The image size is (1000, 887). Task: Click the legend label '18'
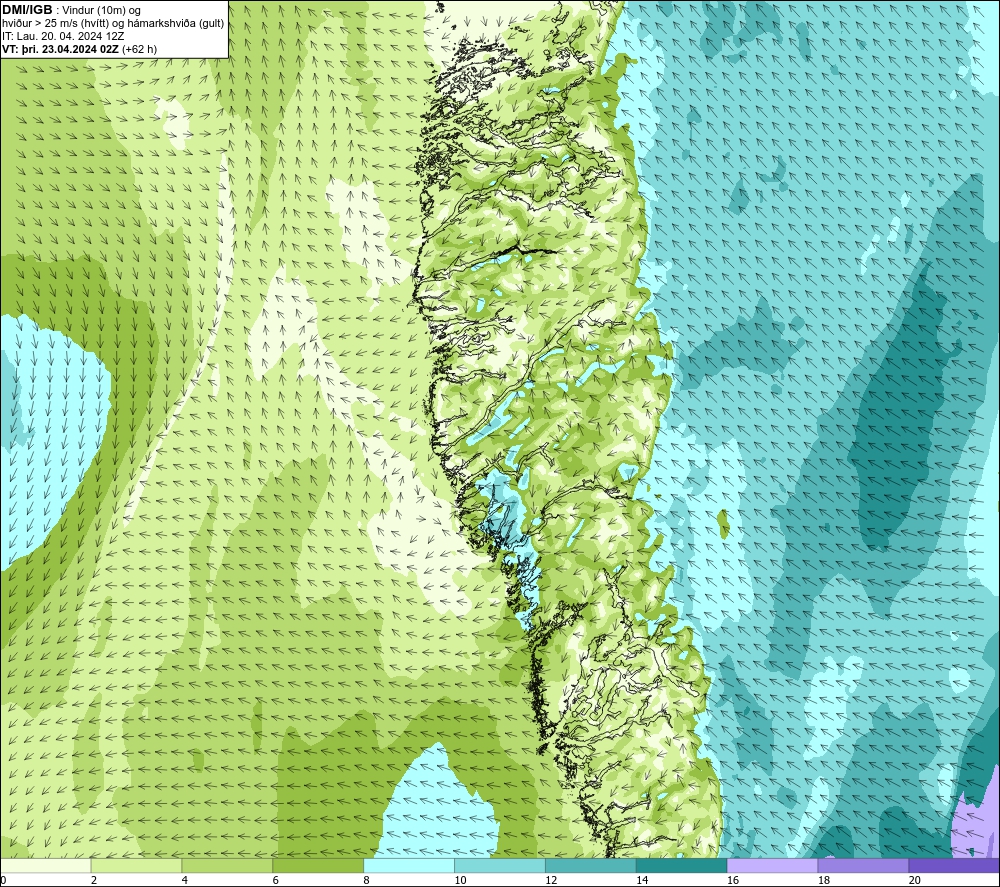coord(823,880)
